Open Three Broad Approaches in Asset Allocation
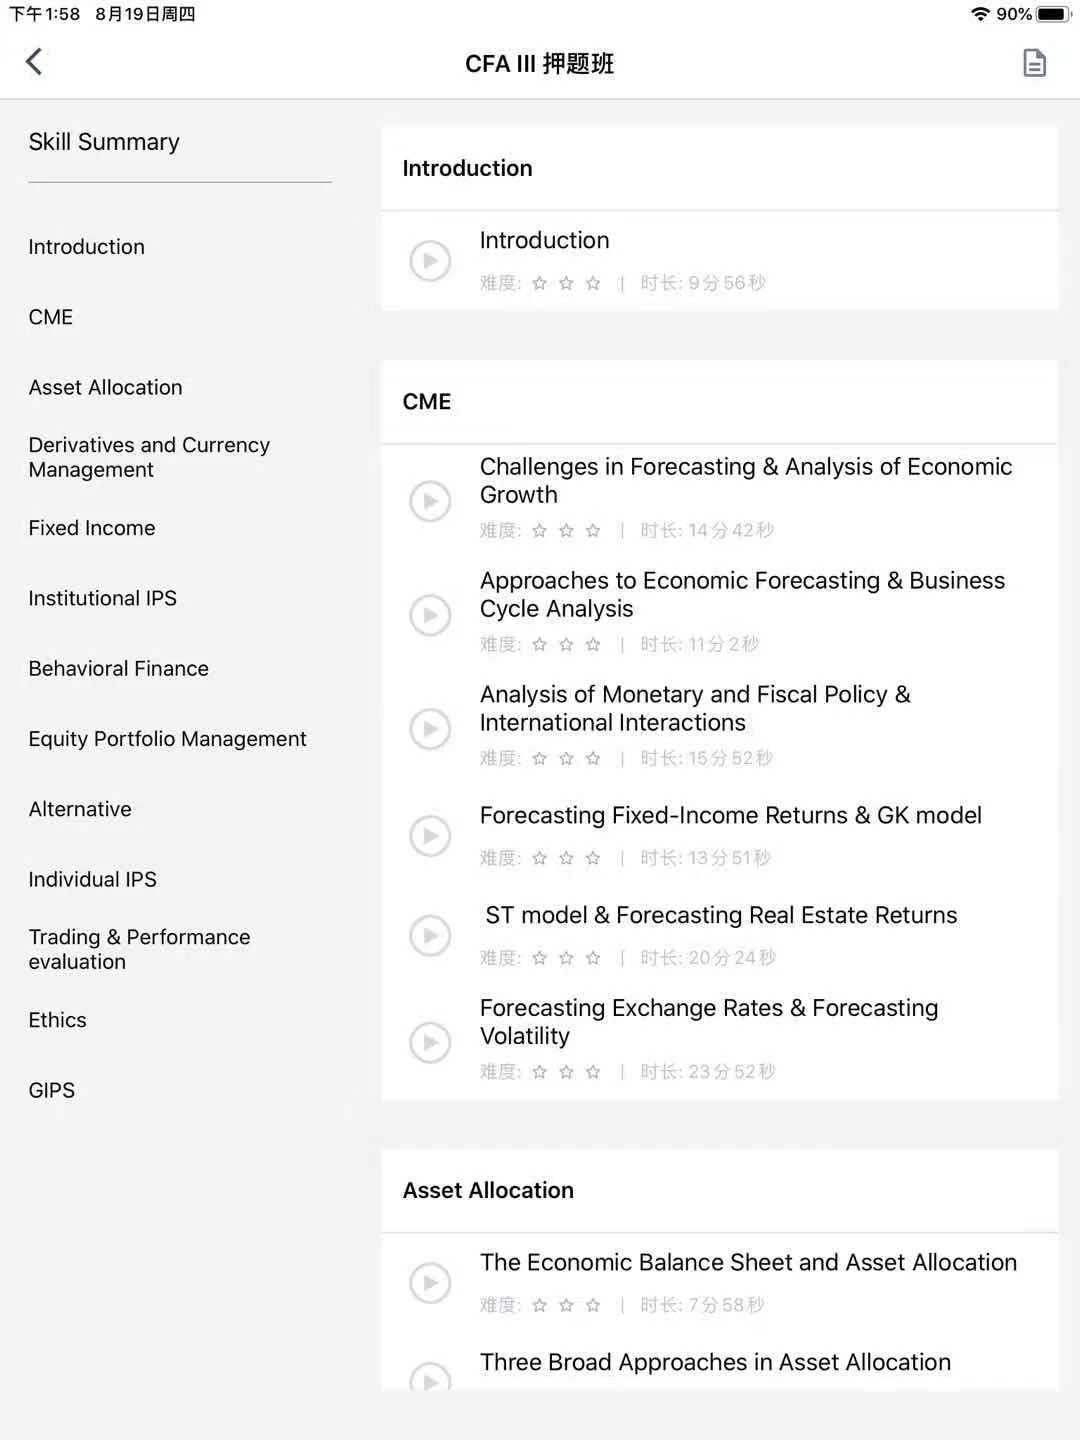Screen dimensions: 1080x1440 [714, 1362]
